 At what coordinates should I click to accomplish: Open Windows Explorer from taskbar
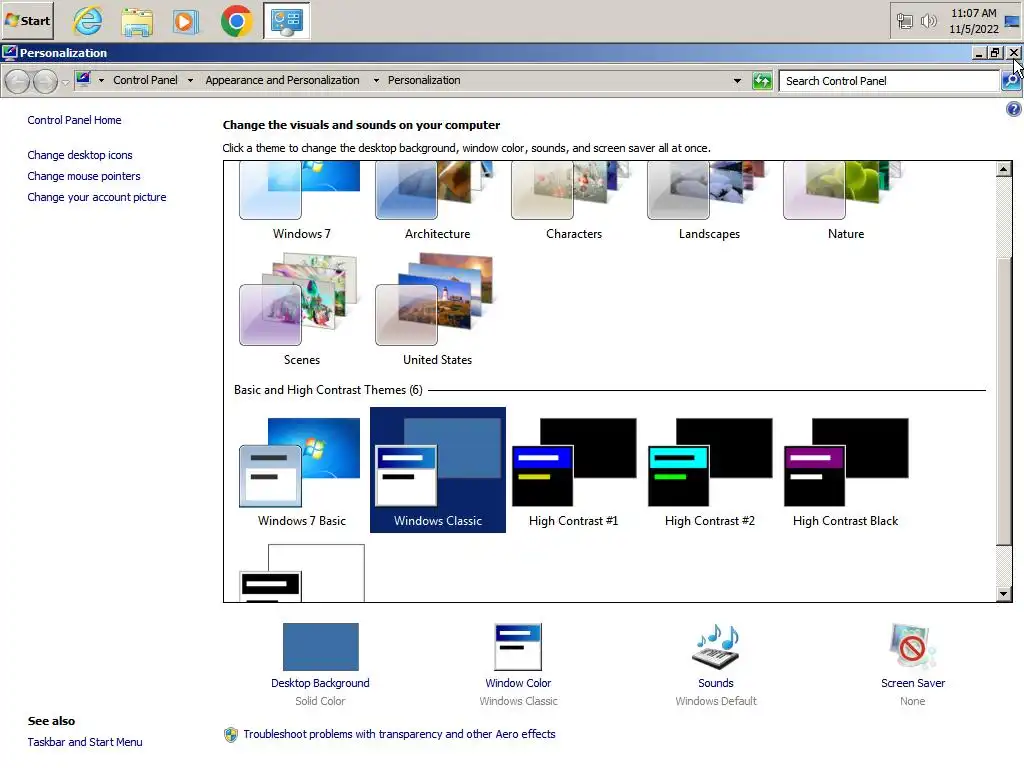137,20
